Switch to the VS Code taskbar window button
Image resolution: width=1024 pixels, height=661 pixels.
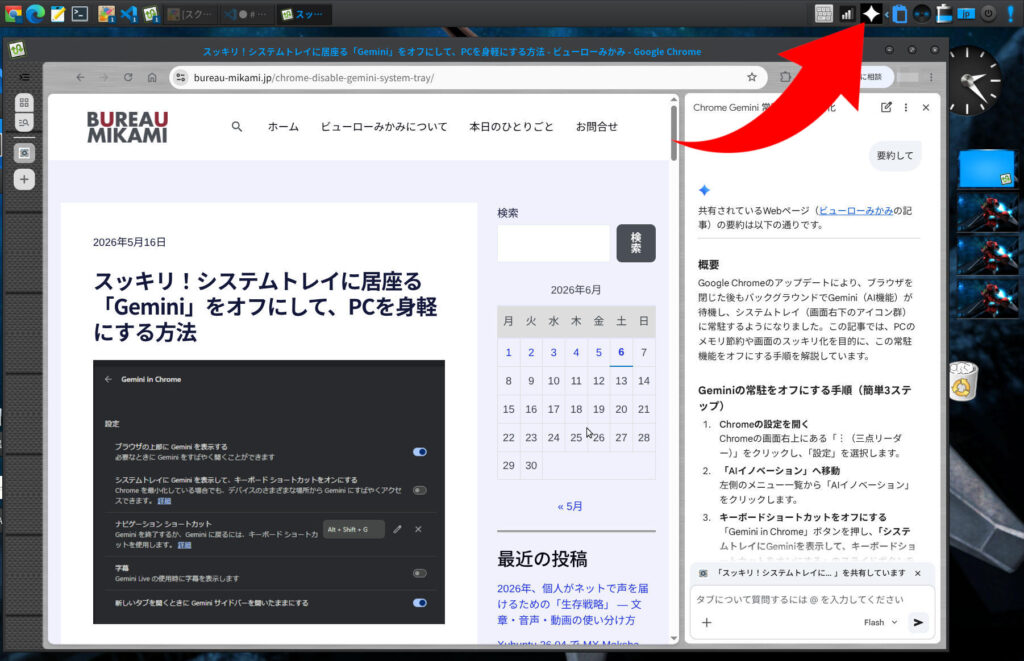click(246, 14)
